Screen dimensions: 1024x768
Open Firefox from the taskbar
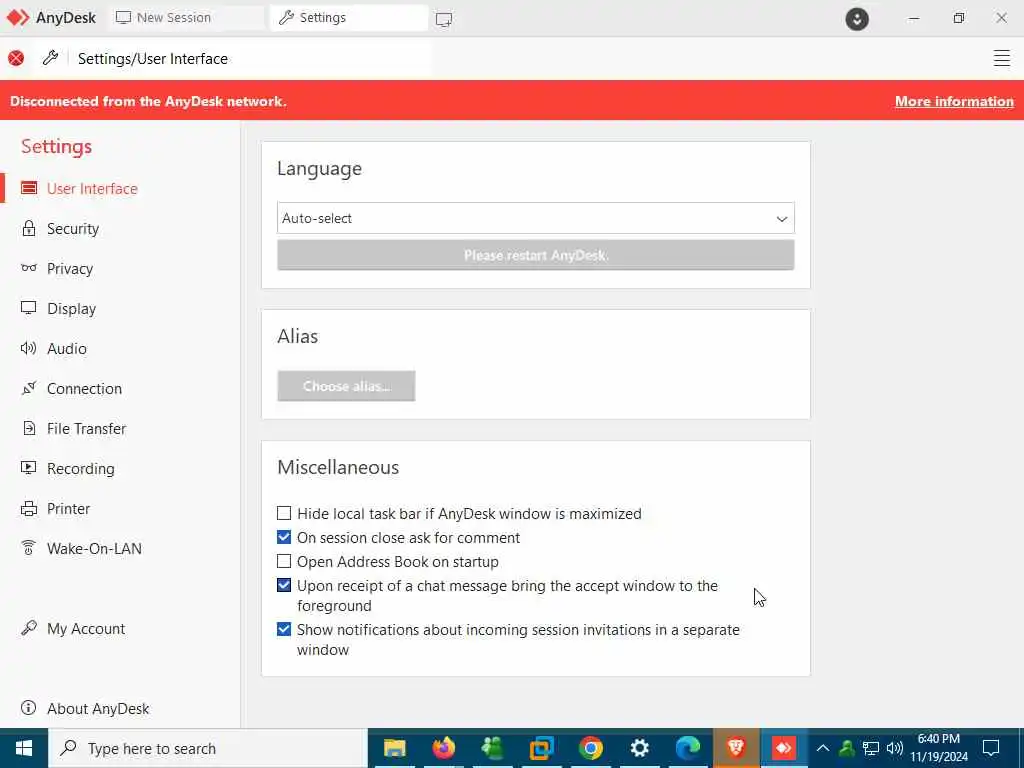443,748
